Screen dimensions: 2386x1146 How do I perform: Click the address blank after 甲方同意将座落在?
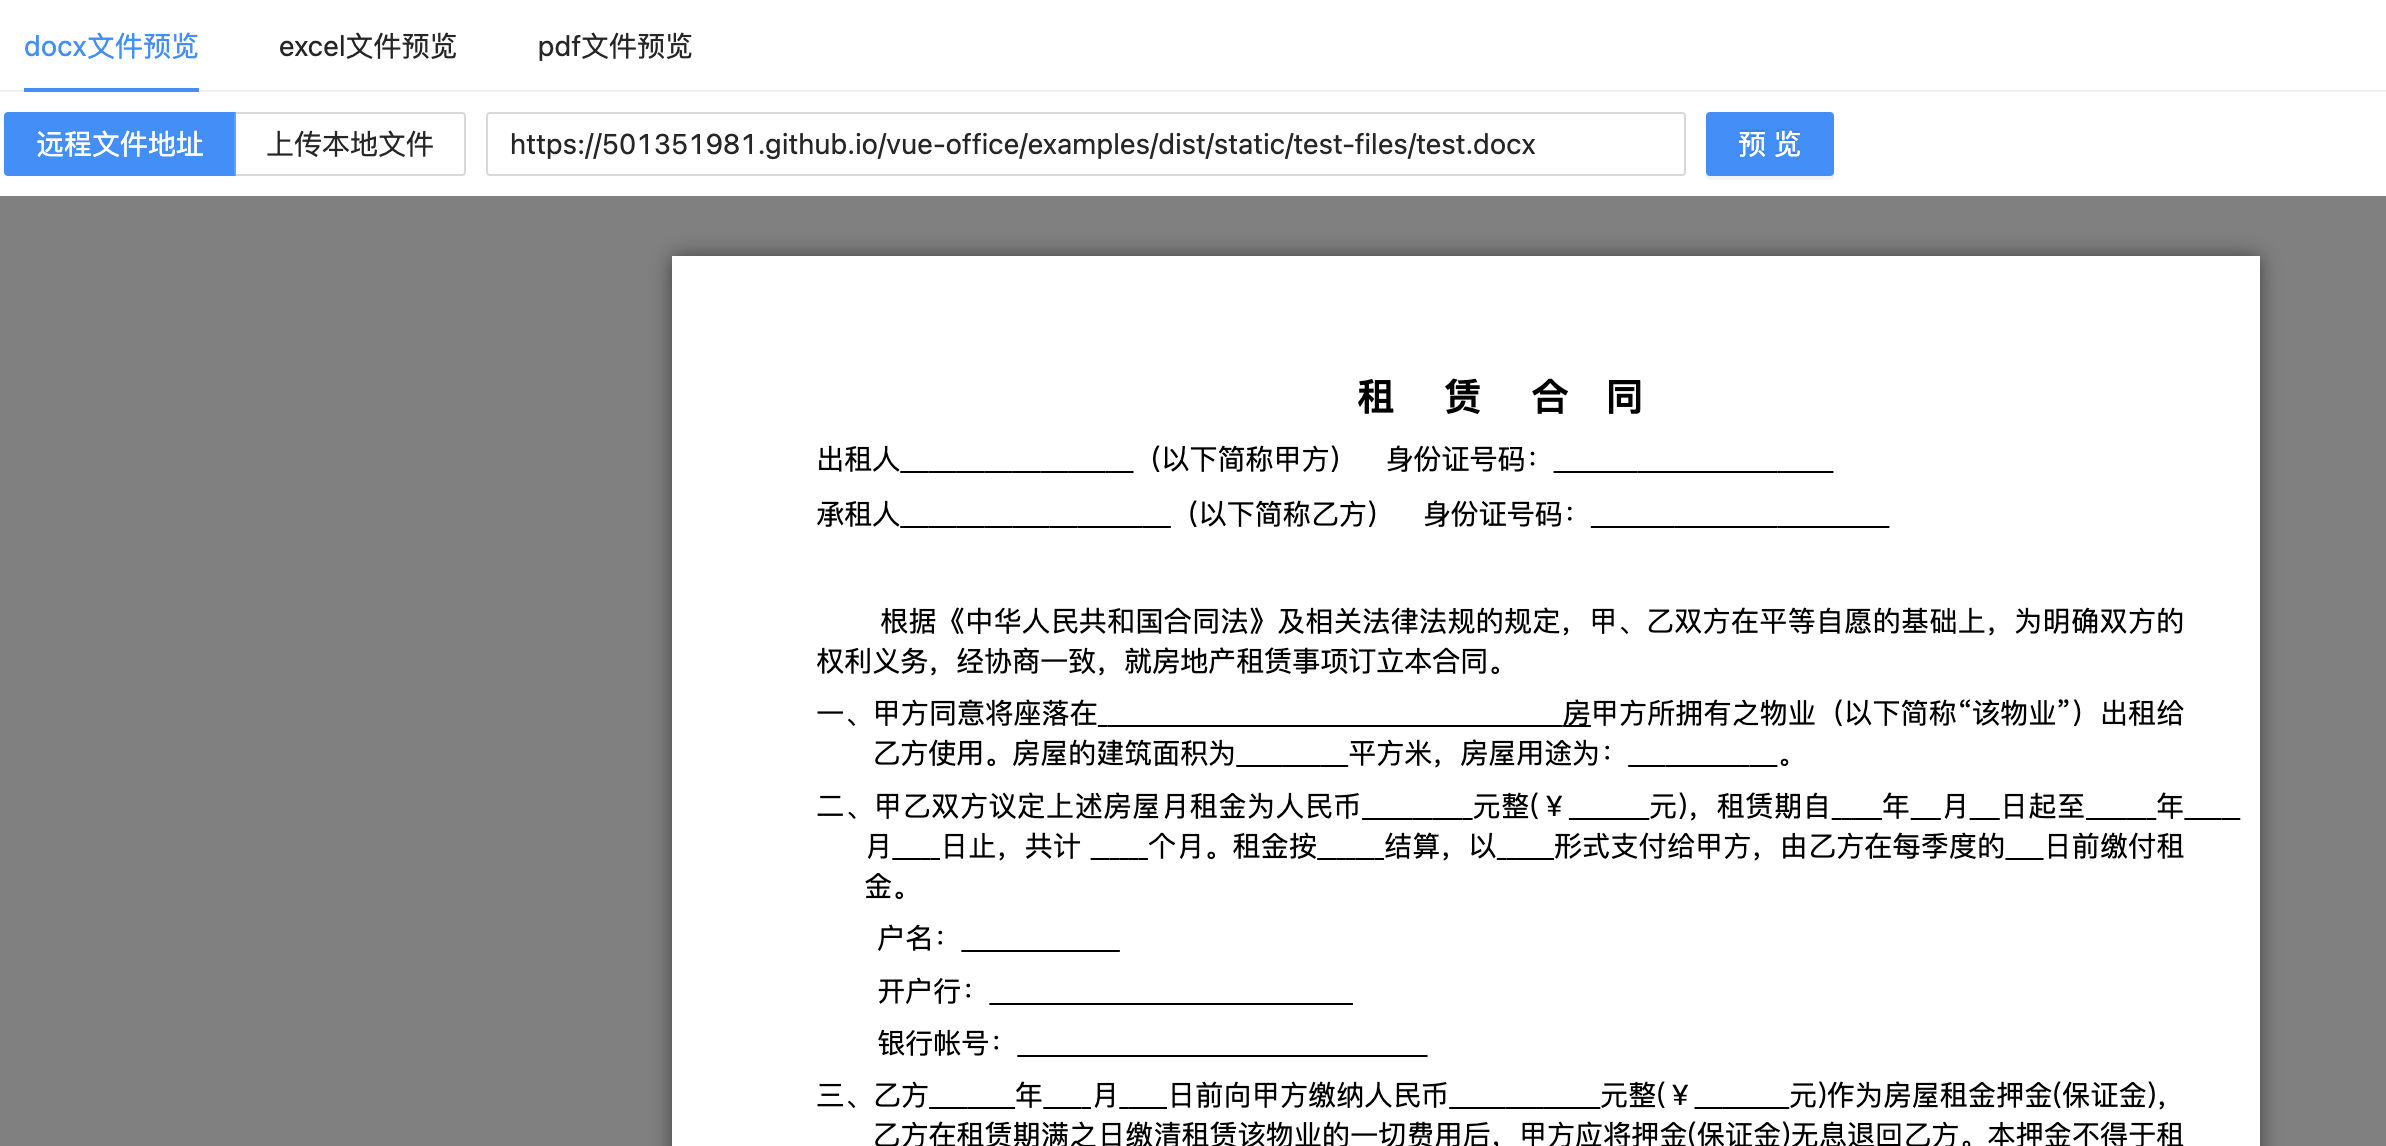[1329, 715]
